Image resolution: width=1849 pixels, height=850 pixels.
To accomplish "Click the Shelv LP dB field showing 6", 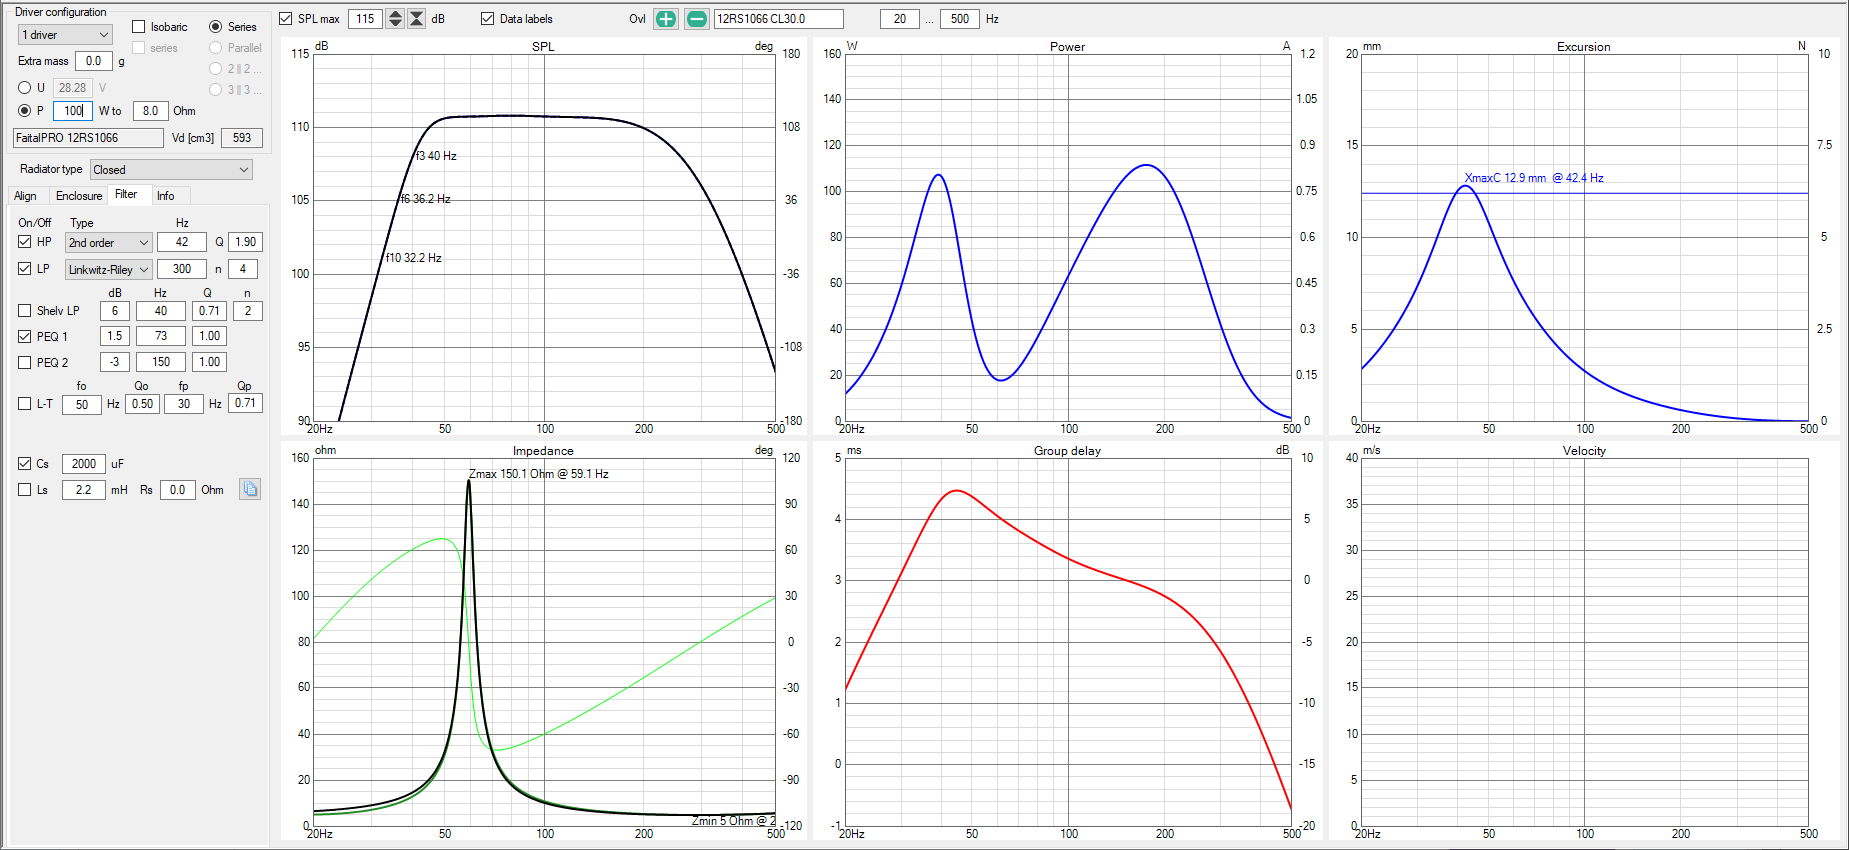I will coord(115,311).
